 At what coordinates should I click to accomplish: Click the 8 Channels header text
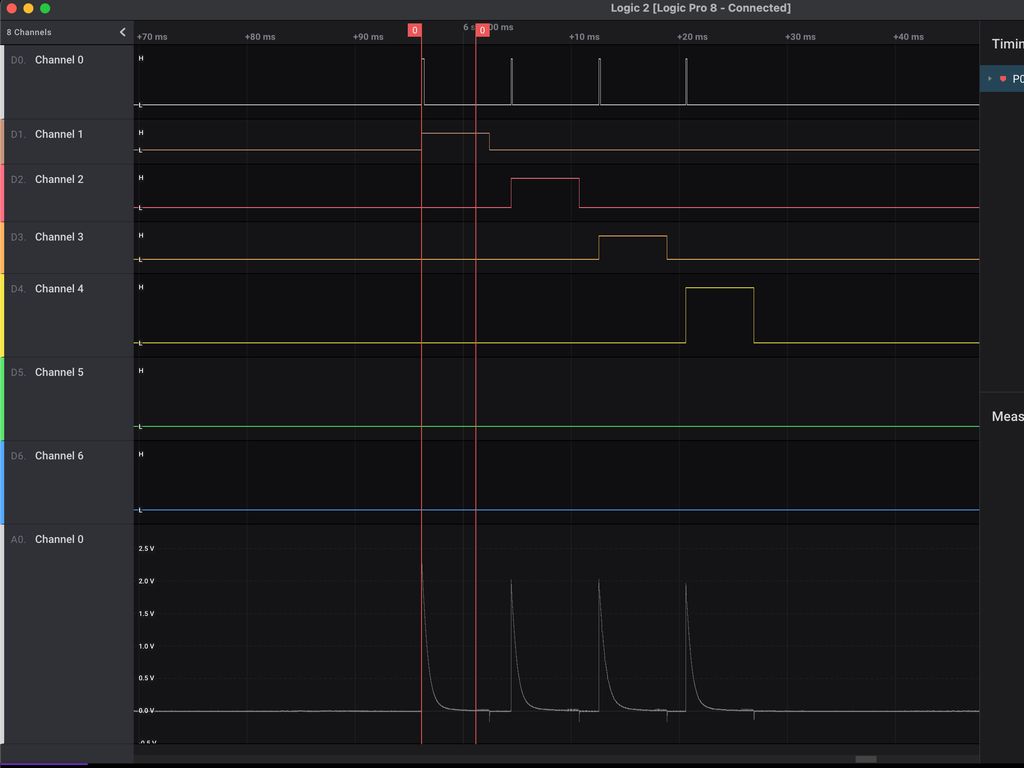point(29,32)
